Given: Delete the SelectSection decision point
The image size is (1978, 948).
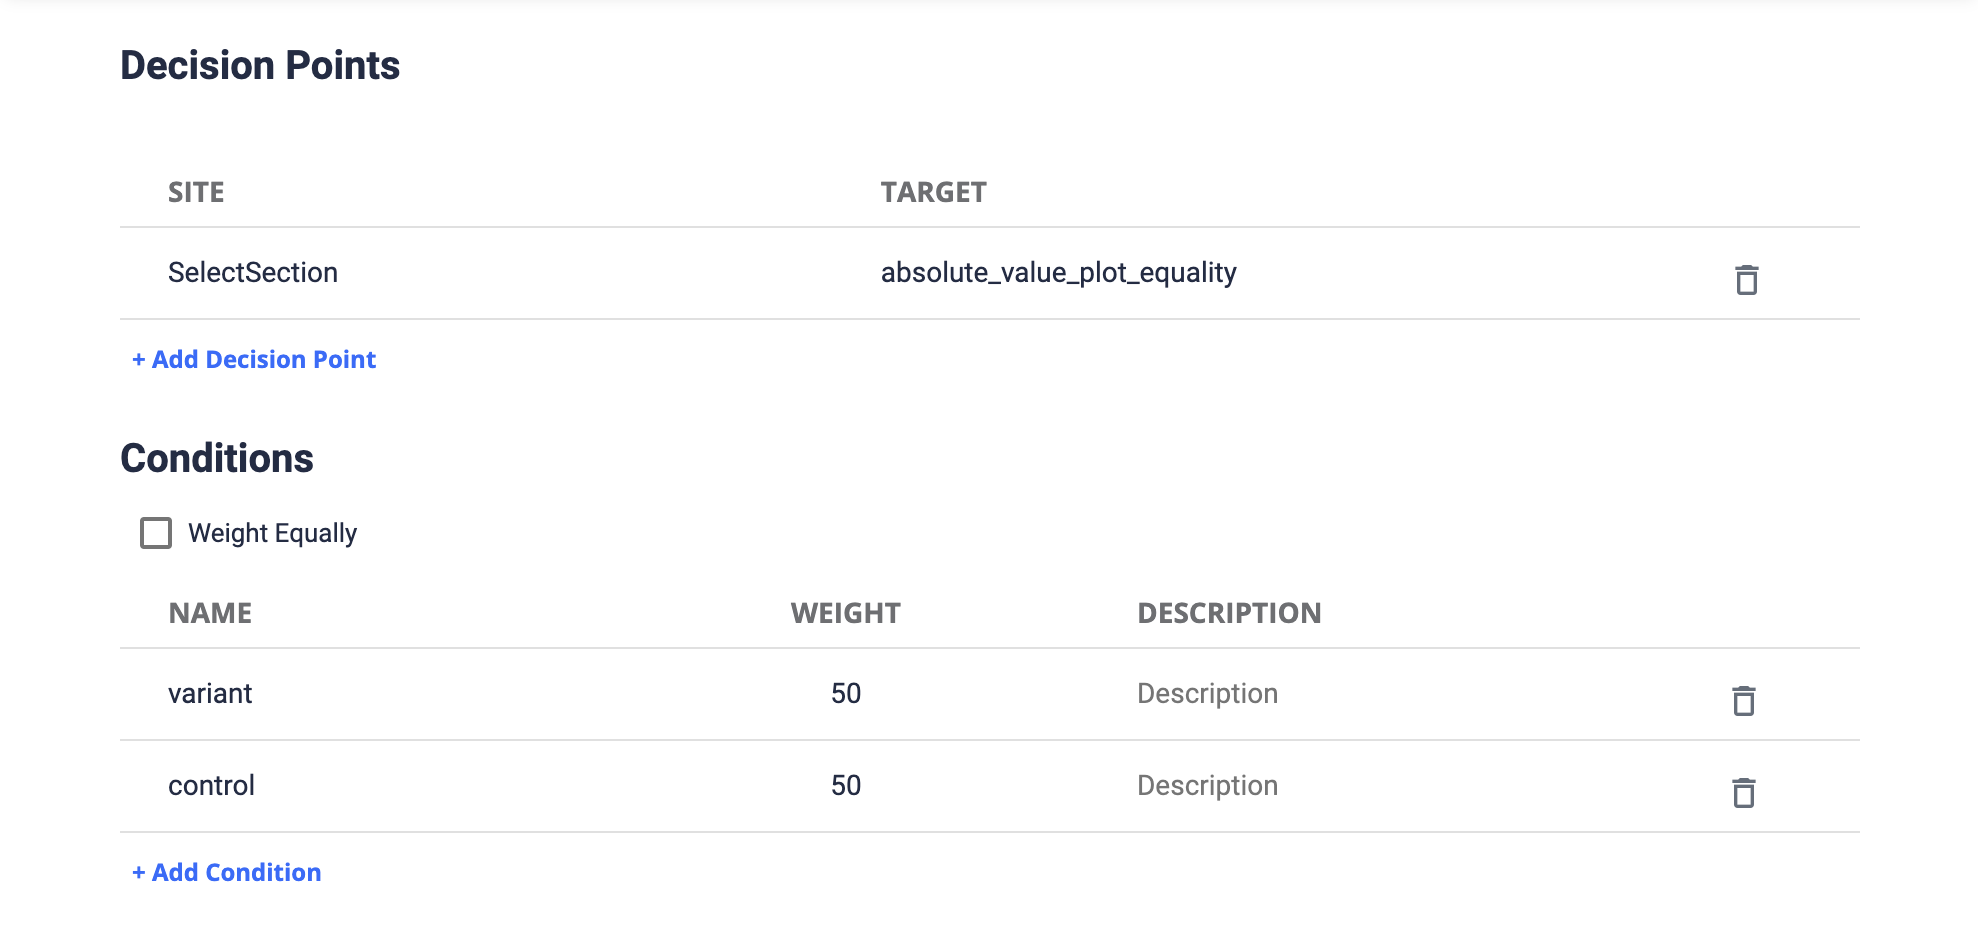Looking at the screenshot, I should 1747,281.
